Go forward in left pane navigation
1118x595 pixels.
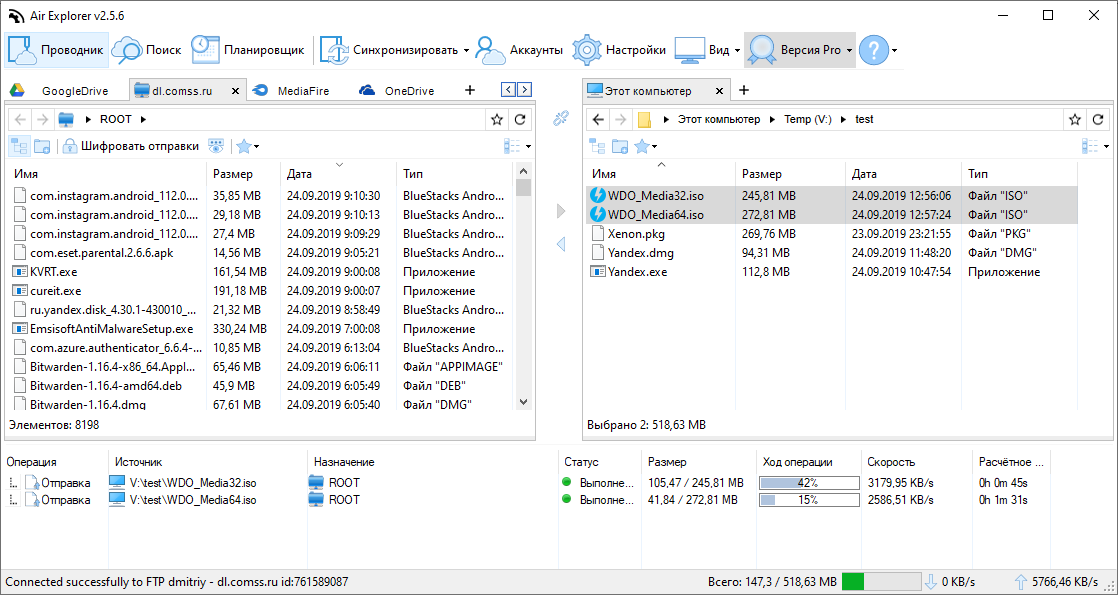point(42,119)
